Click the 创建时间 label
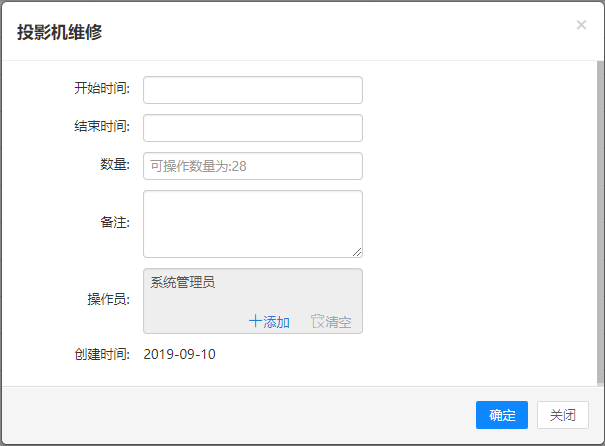Screen dimensions: 605x446 (102, 354)
